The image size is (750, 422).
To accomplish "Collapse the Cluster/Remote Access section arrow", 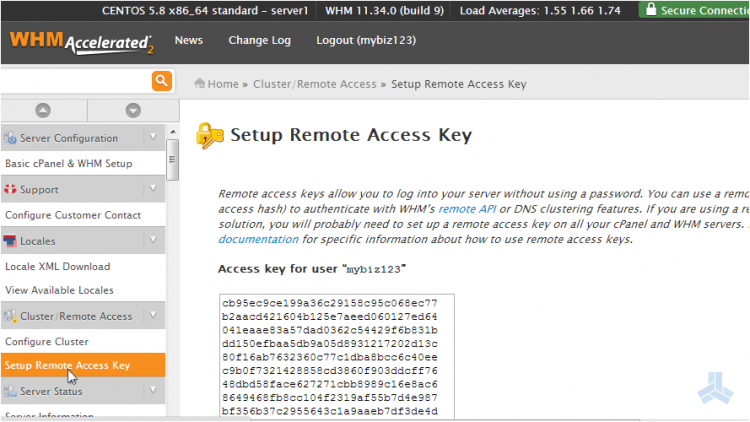I will point(153,315).
